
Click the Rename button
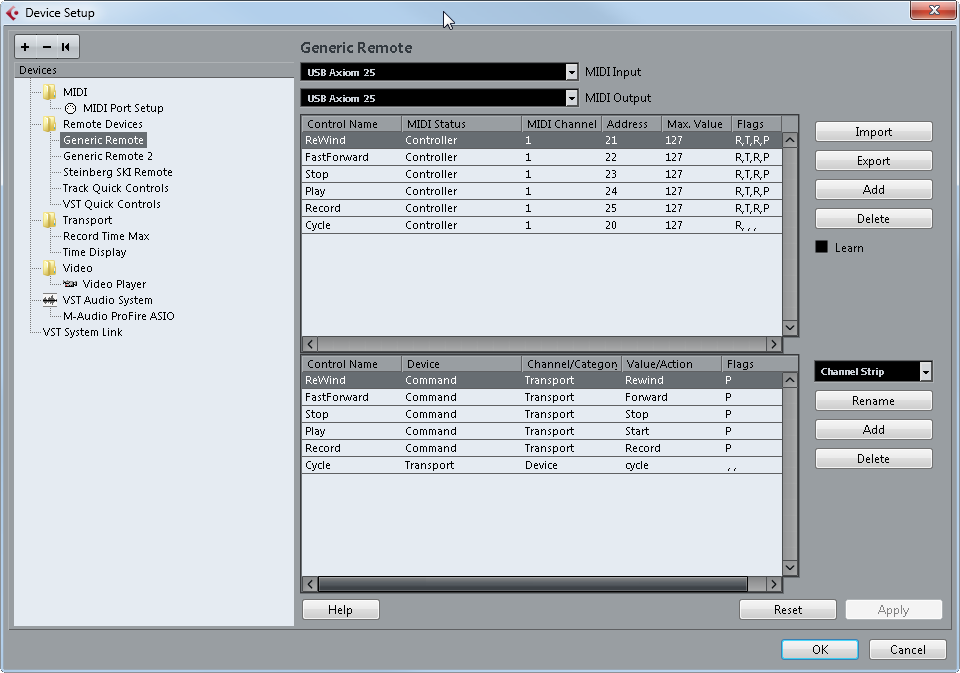click(872, 400)
